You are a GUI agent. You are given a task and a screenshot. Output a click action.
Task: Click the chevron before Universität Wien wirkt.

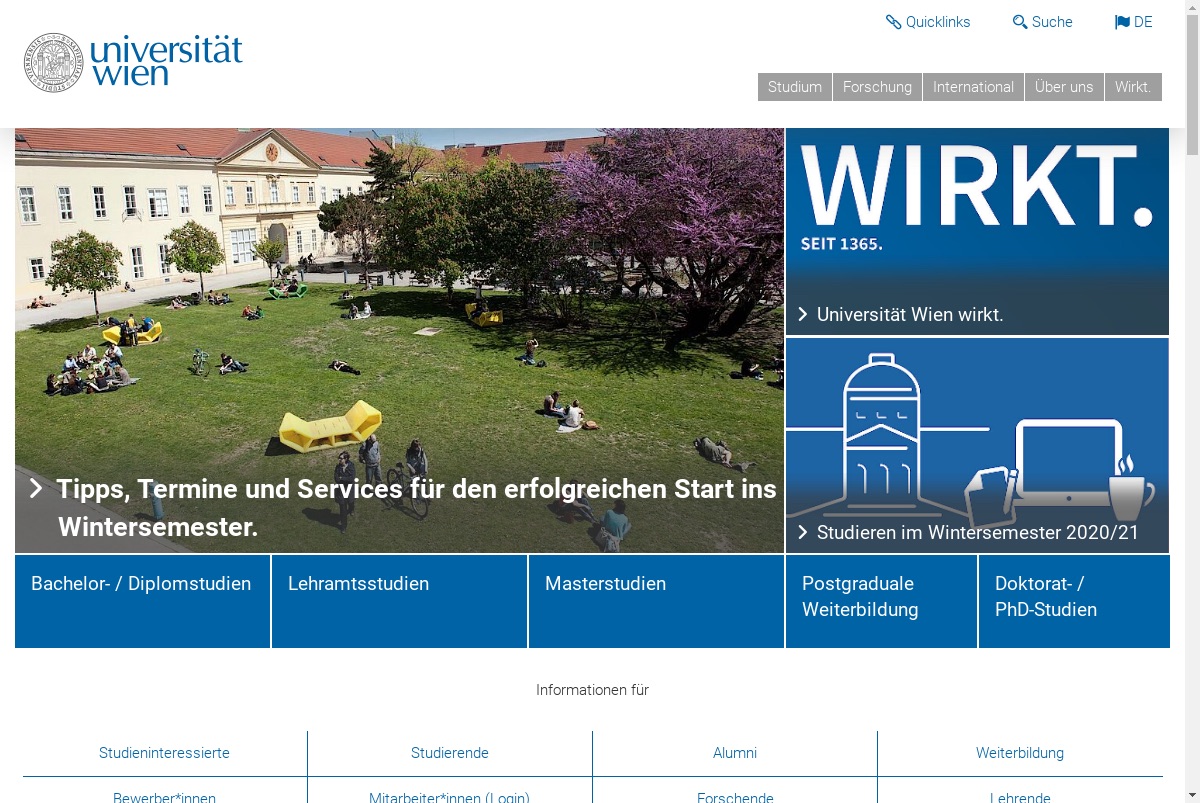point(803,314)
